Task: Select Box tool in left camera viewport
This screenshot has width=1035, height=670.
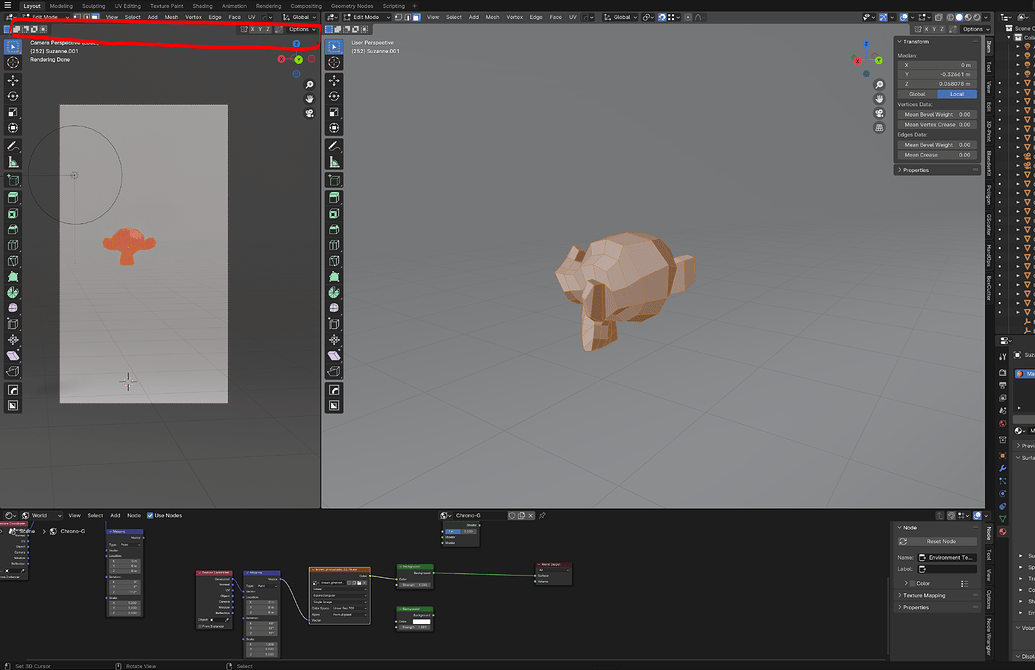Action: (13, 47)
